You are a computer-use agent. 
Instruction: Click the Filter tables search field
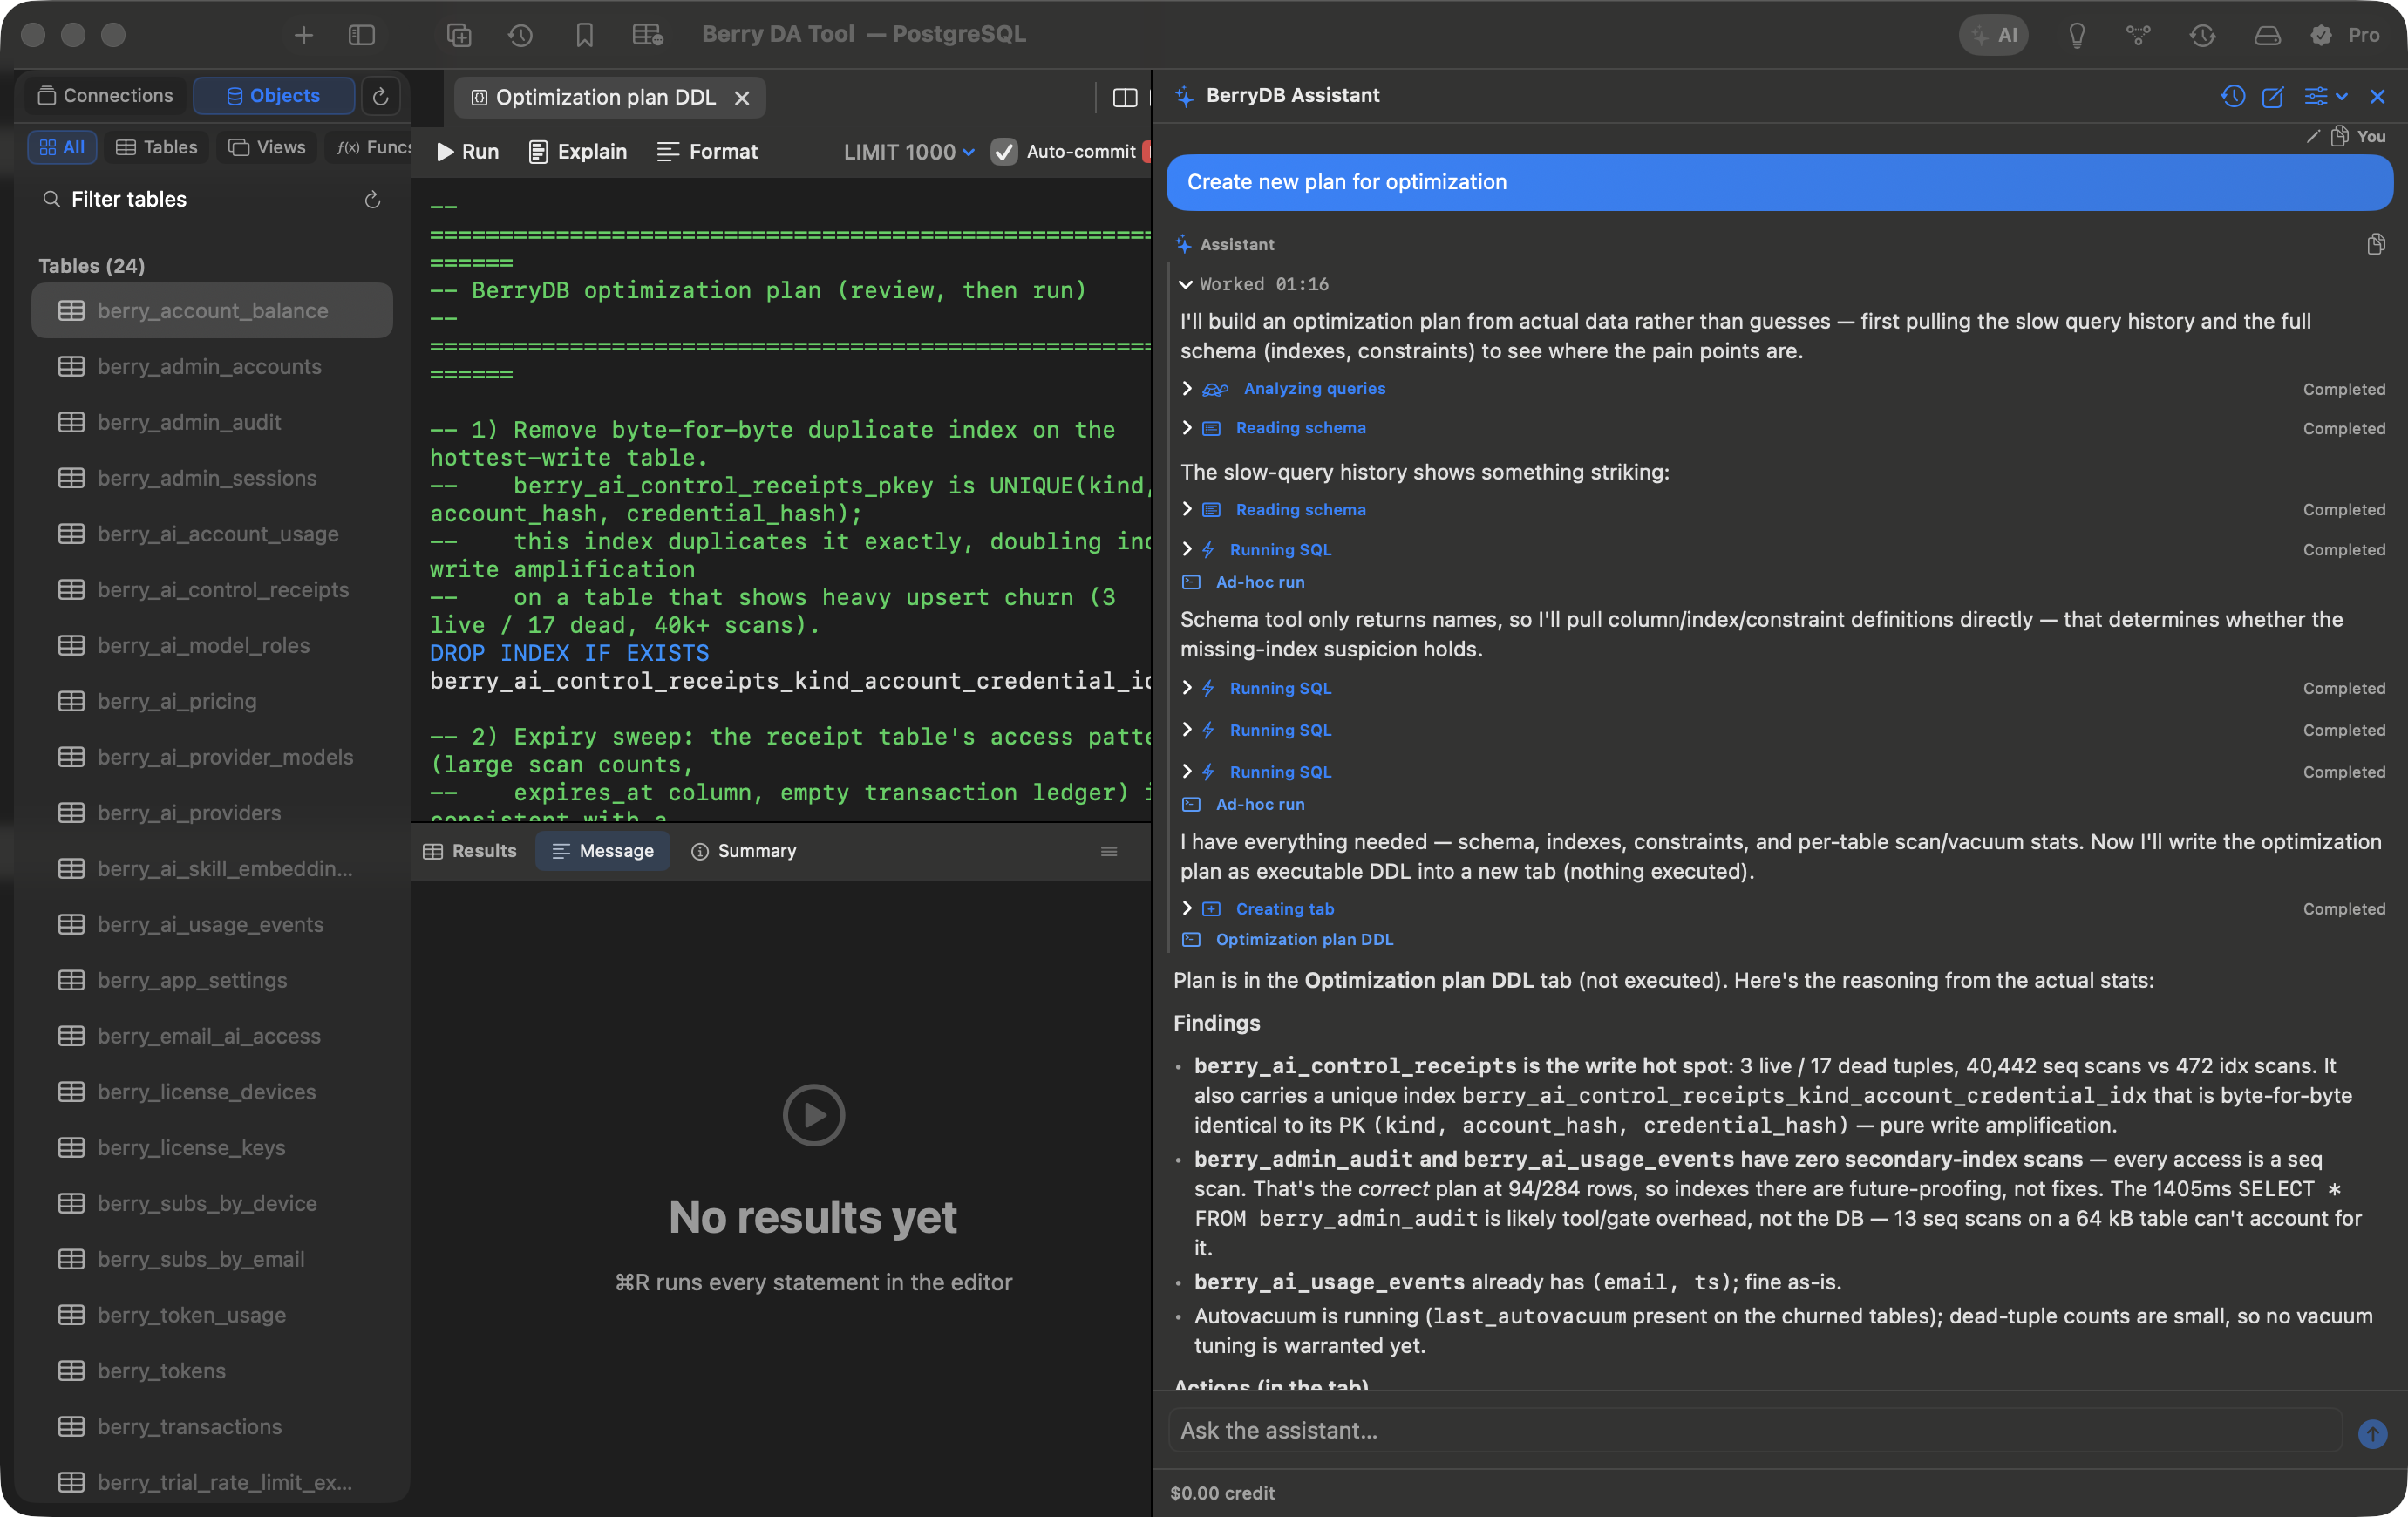200,200
